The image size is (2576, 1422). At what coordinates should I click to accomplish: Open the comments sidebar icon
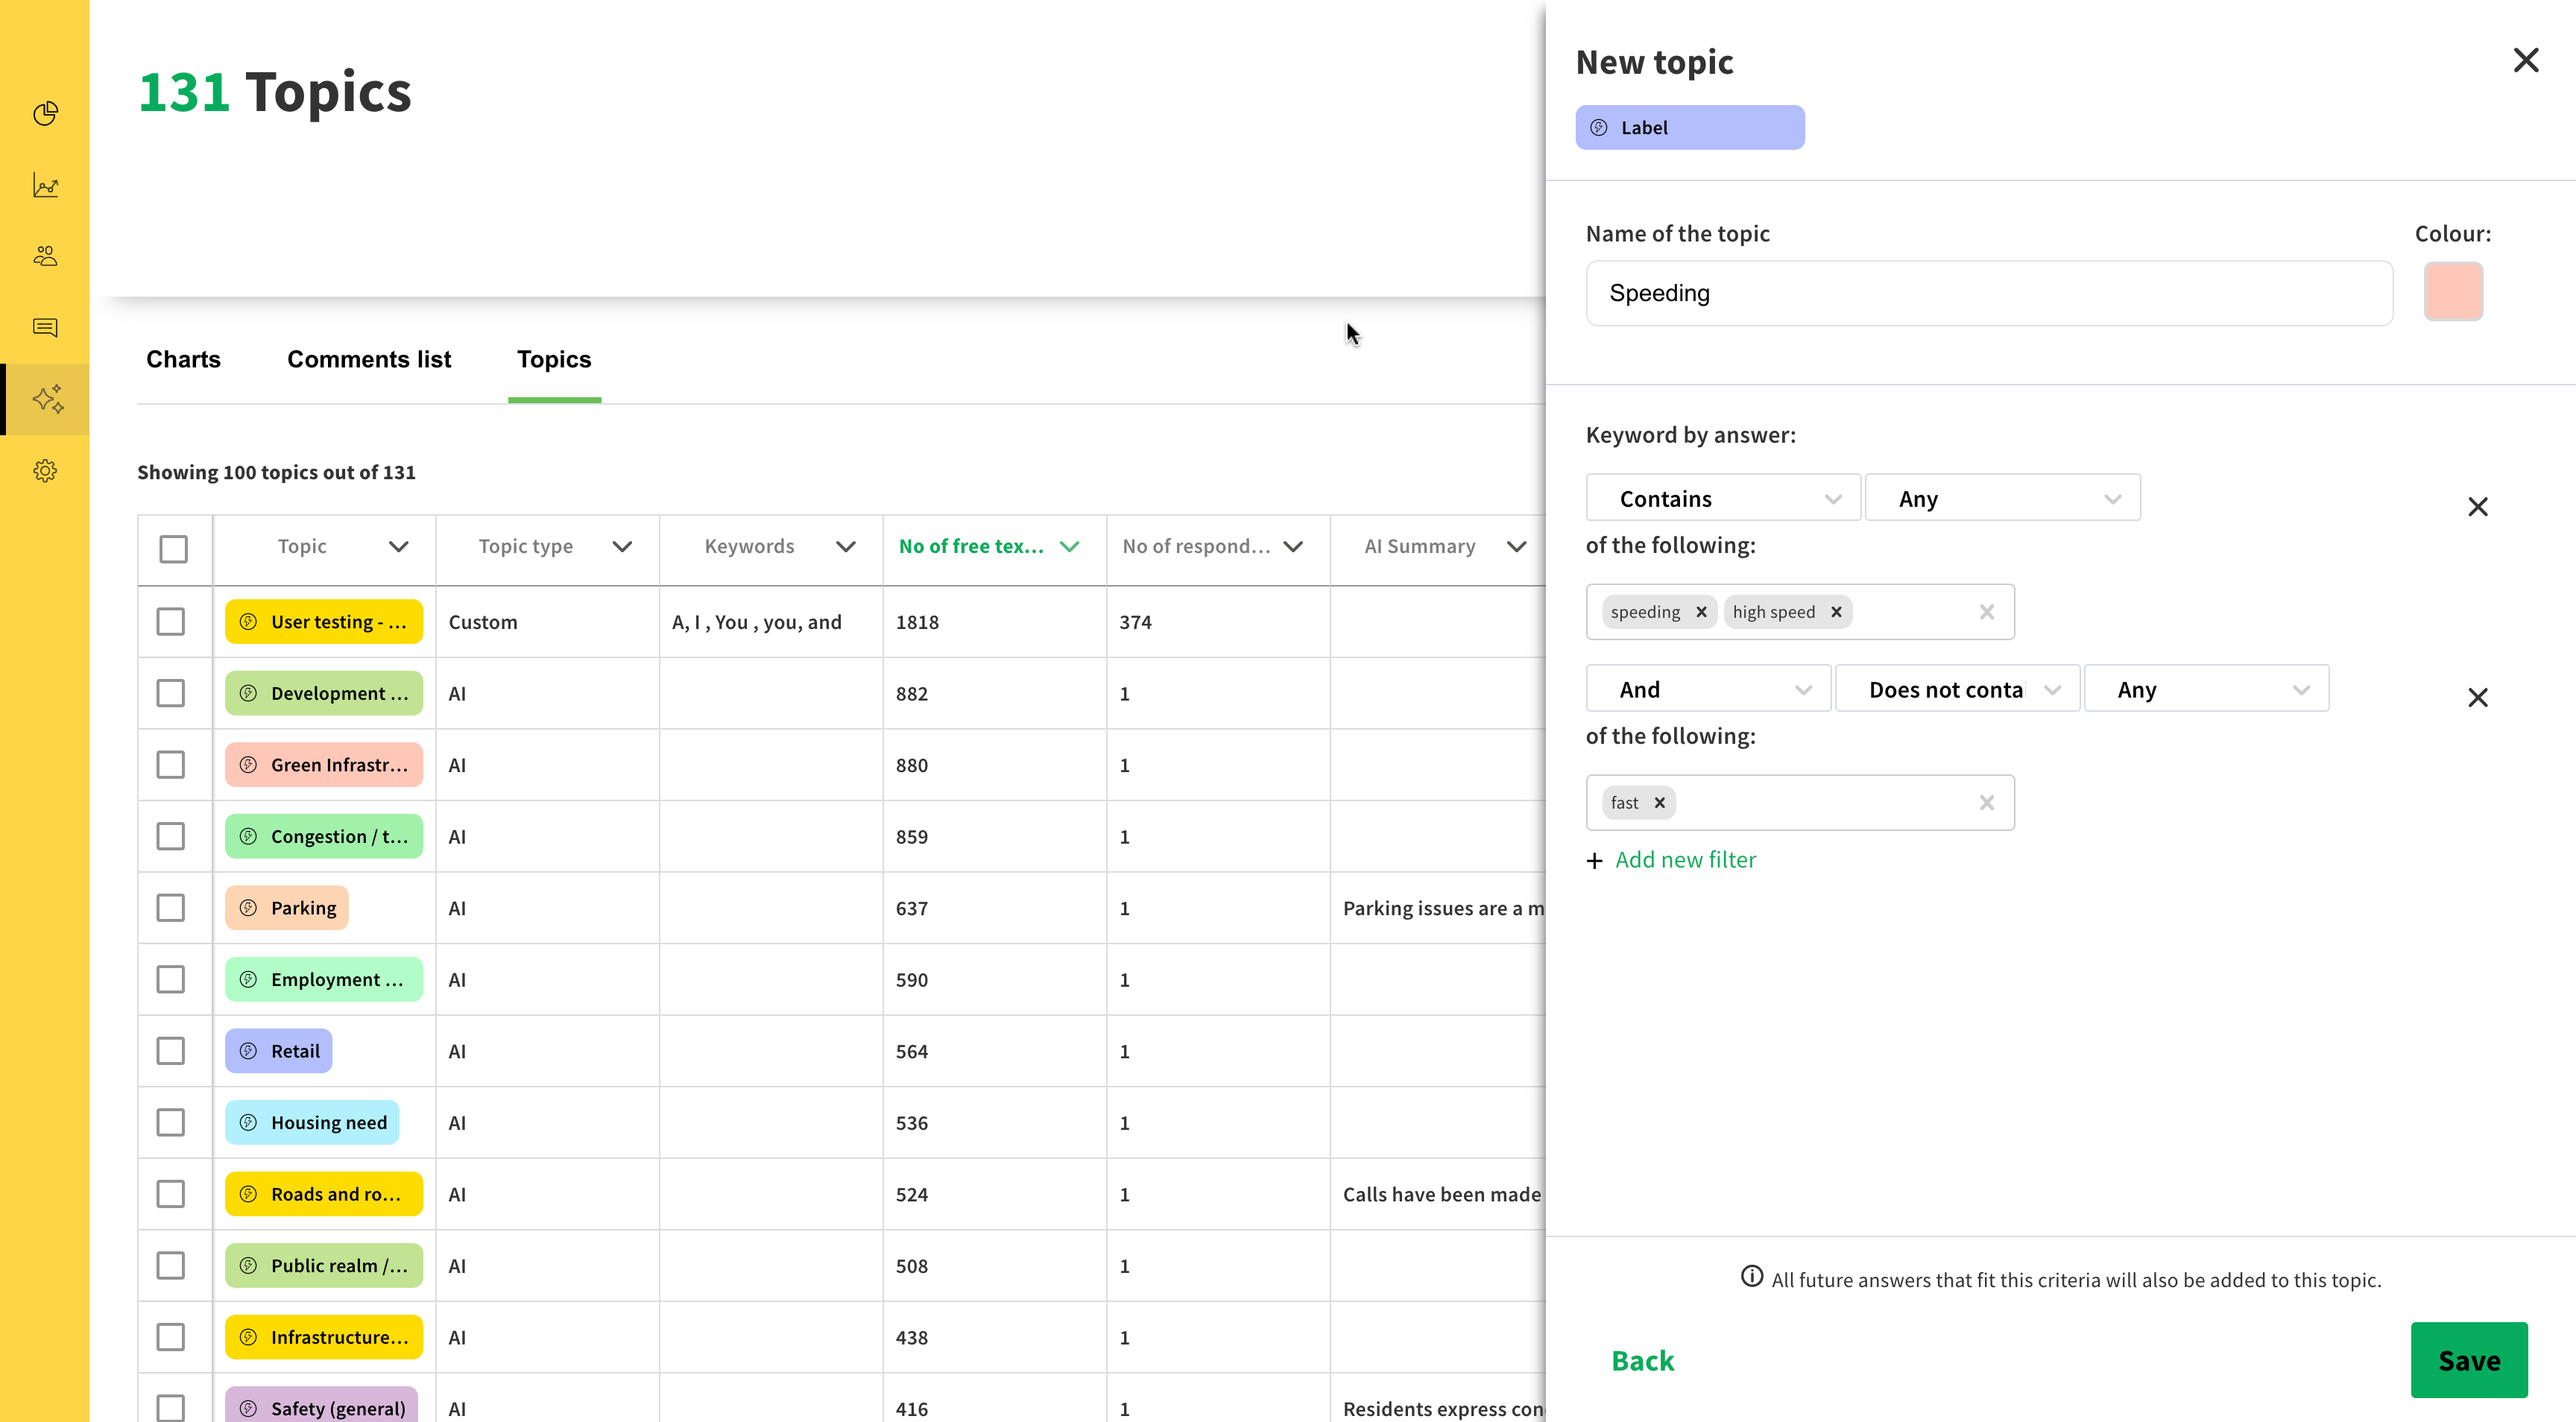coord(45,328)
